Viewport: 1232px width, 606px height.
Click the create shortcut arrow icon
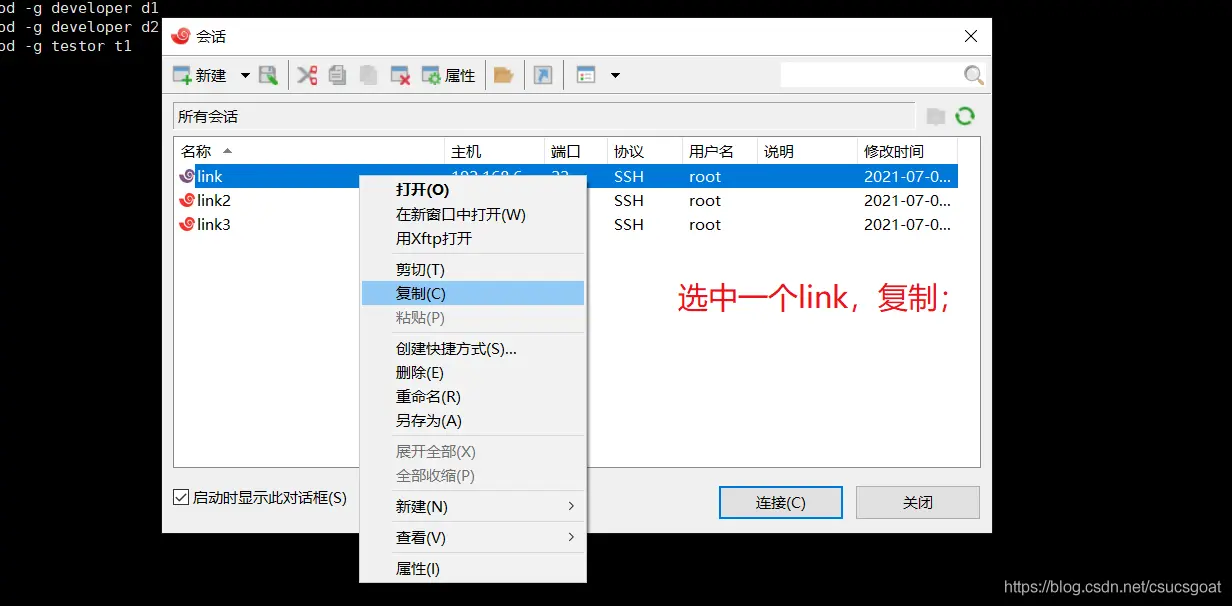coord(543,75)
